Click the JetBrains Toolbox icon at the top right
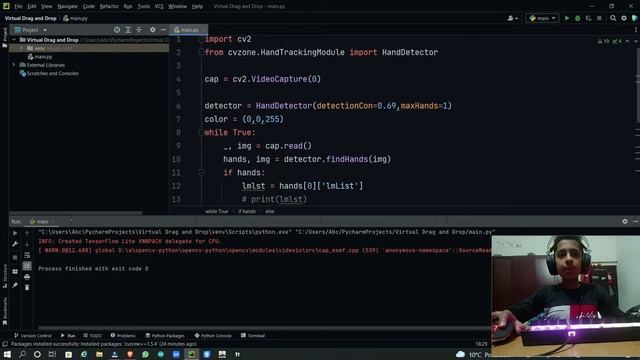The width and height of the screenshot is (640, 360). [x=635, y=18]
